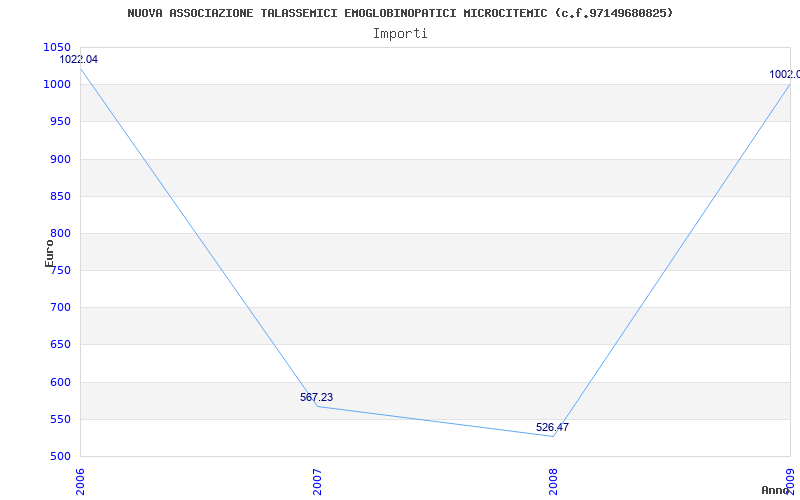This screenshot has width=800, height=500.
Task: Click the 950 y-axis tick
Action: [x=60, y=121]
